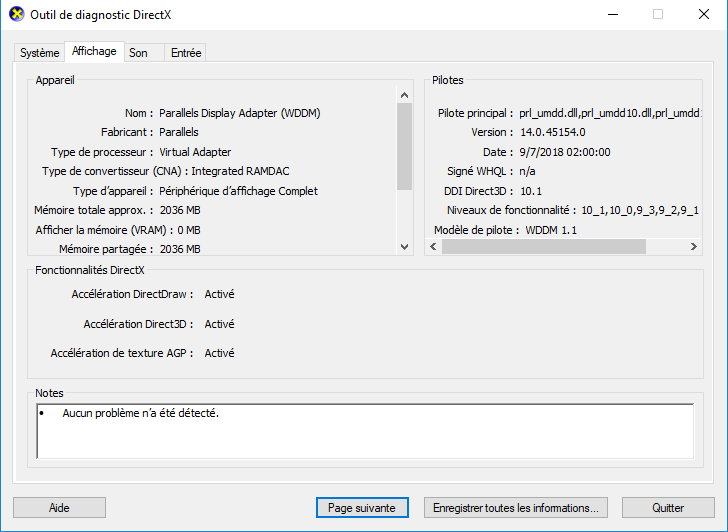This screenshot has height=532, width=728.
Task: Click the Pilote principal prl_umdd.dll value
Action: tap(610, 113)
